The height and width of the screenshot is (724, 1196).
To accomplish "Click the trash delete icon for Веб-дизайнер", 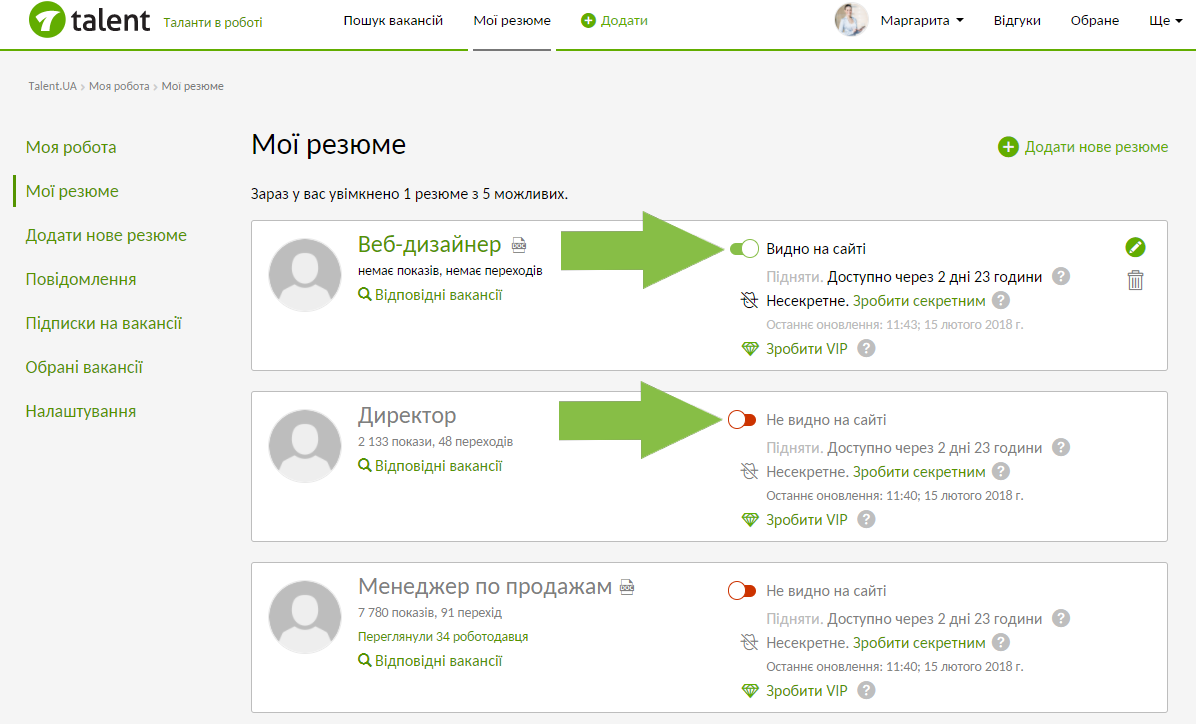I will [1135, 280].
